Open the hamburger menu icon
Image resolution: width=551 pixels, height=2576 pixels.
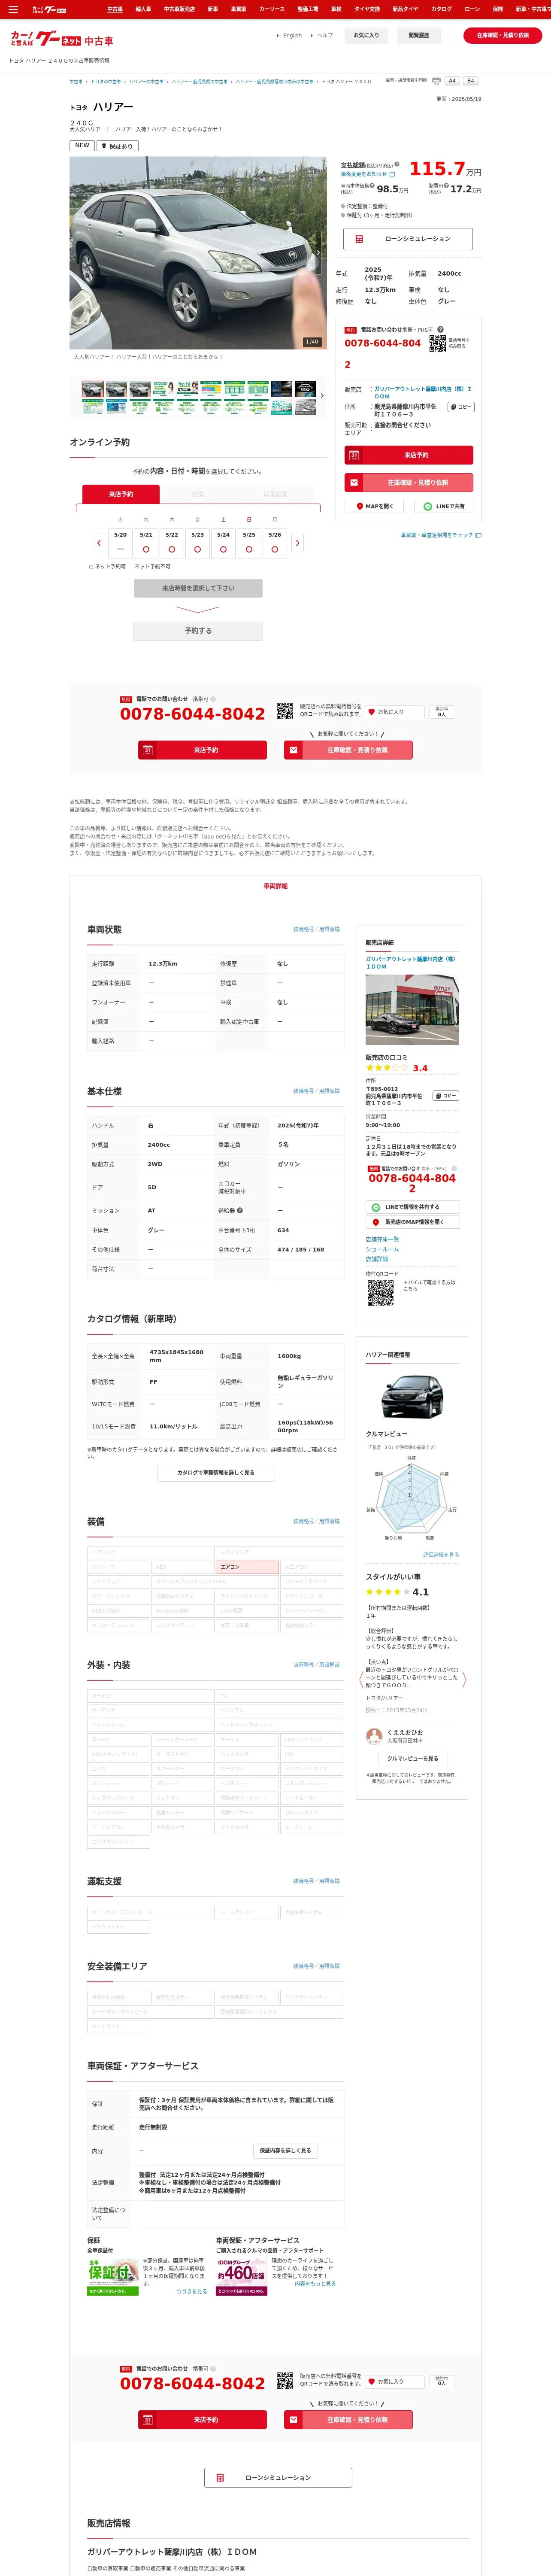(13, 9)
